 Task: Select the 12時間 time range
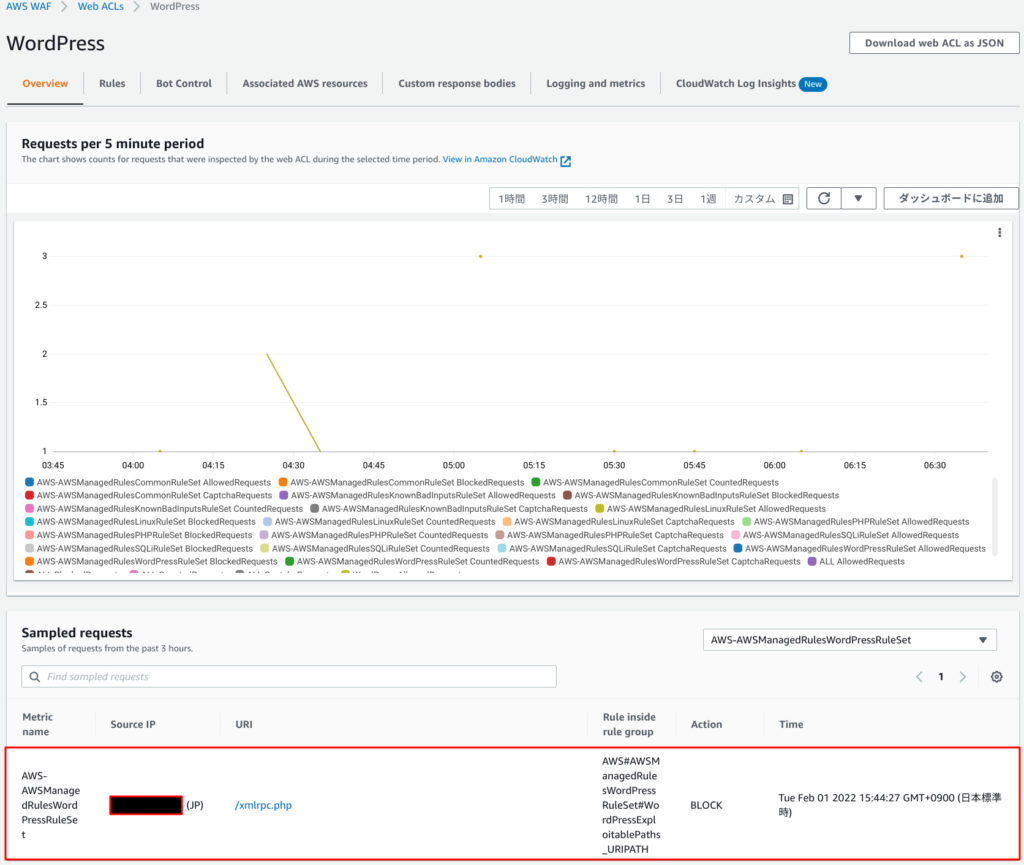[x=601, y=199]
